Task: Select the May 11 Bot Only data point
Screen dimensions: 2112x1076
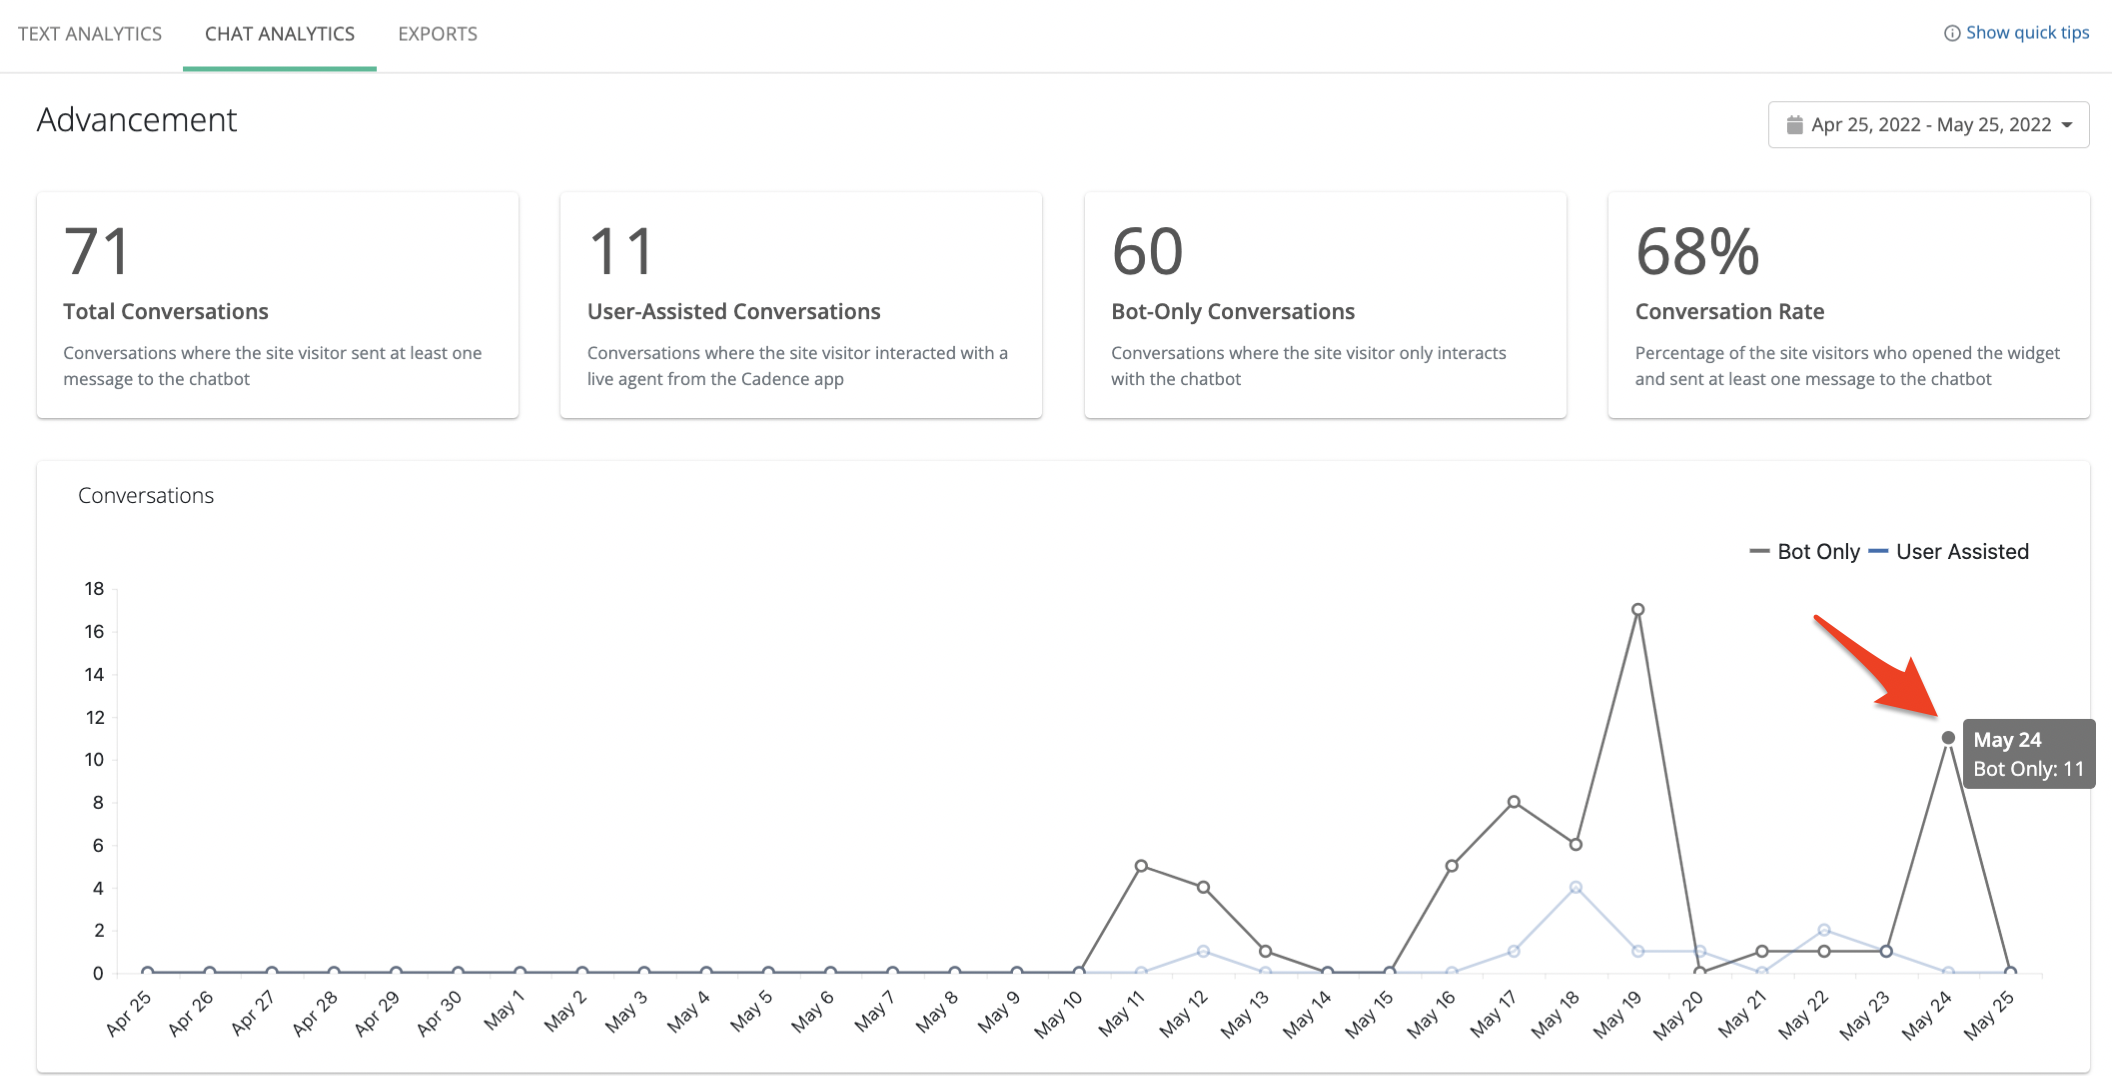Action: [x=1141, y=866]
